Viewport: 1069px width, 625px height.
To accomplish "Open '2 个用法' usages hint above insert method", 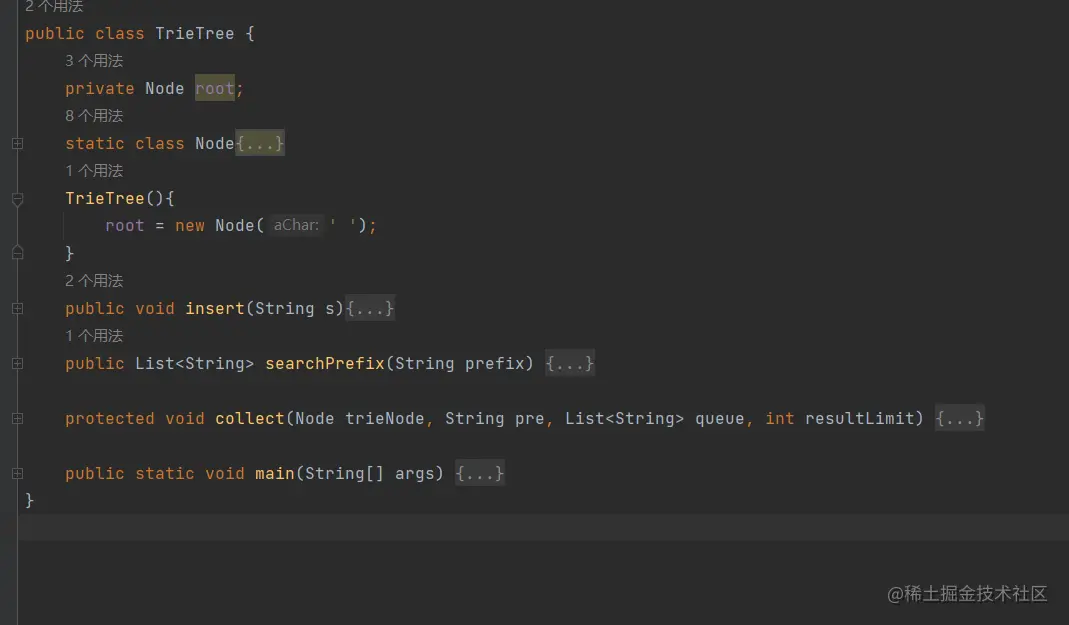I will [x=94, y=281].
